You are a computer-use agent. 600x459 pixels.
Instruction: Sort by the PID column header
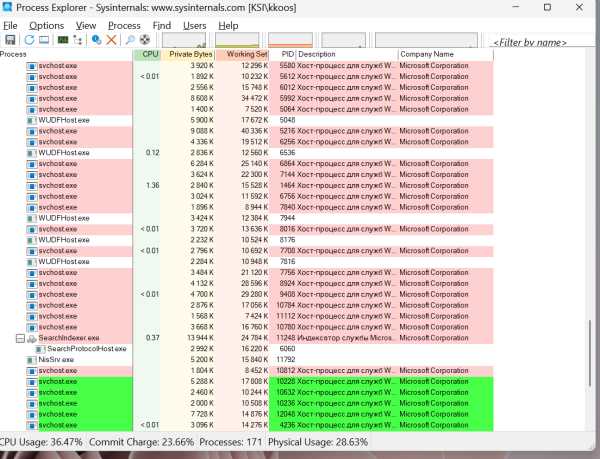pos(283,54)
